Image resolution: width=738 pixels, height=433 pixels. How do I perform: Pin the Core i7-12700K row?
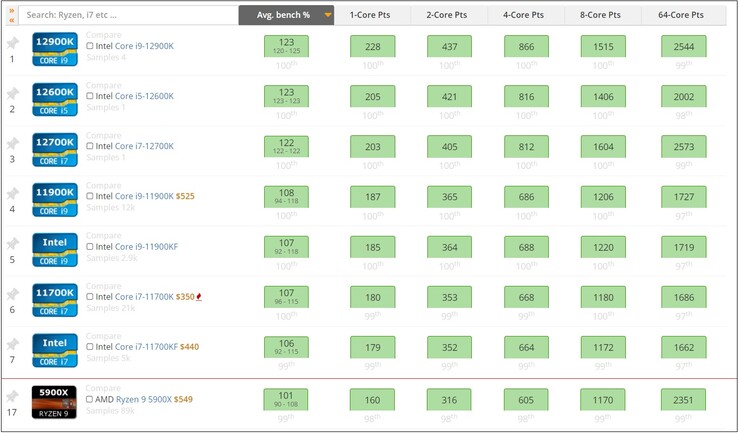click(13, 144)
